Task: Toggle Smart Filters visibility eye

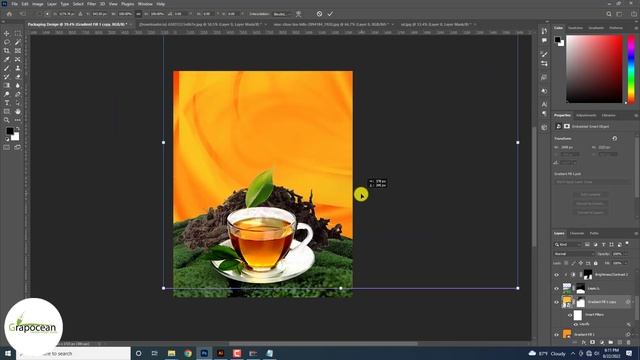Action: point(570,315)
